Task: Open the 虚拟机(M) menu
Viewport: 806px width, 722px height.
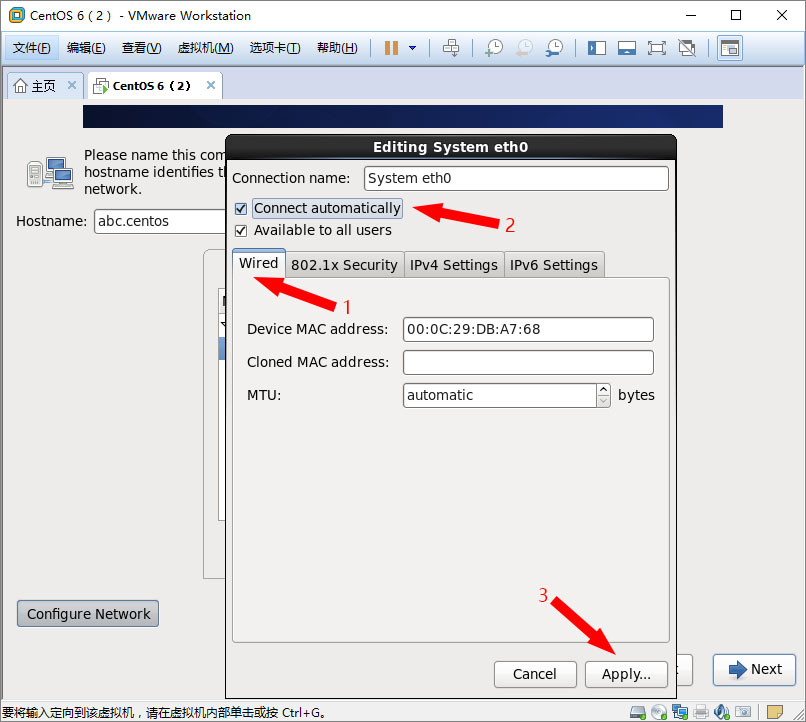Action: (x=205, y=48)
